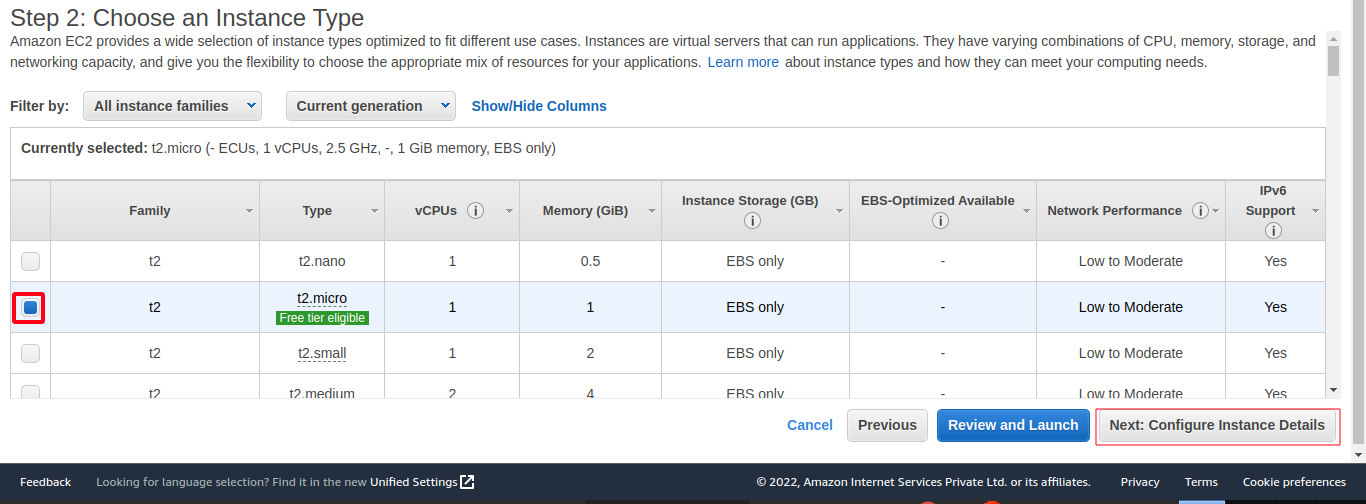Click IPv6 Support info icon
1366x504 pixels.
(x=1274, y=231)
